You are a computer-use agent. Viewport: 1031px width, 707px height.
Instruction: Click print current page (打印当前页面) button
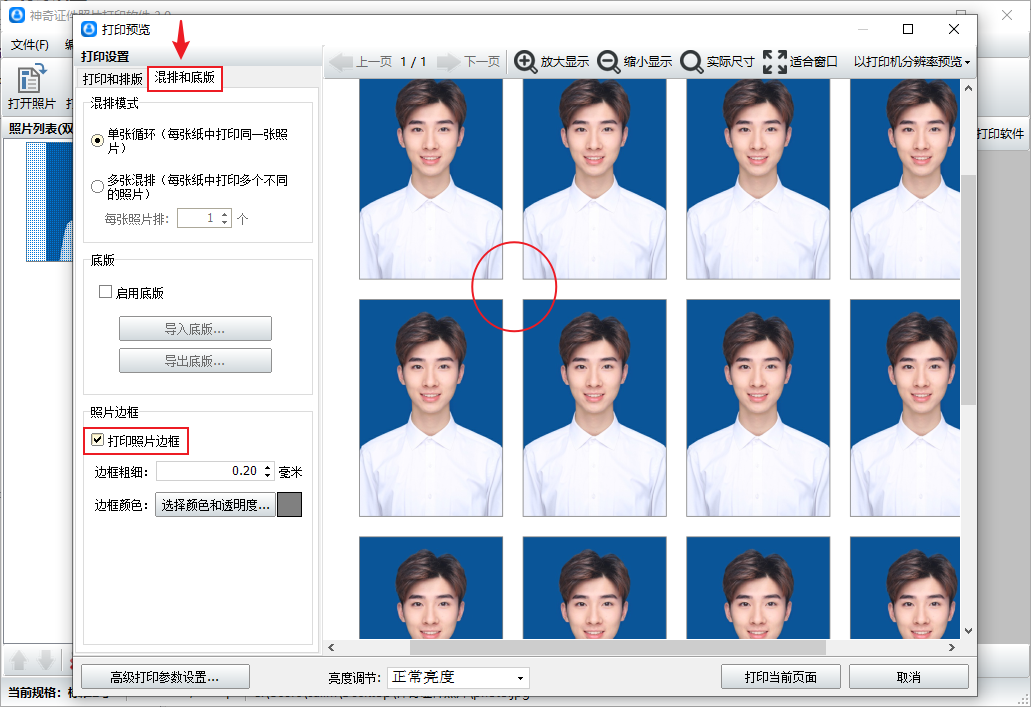[780, 677]
